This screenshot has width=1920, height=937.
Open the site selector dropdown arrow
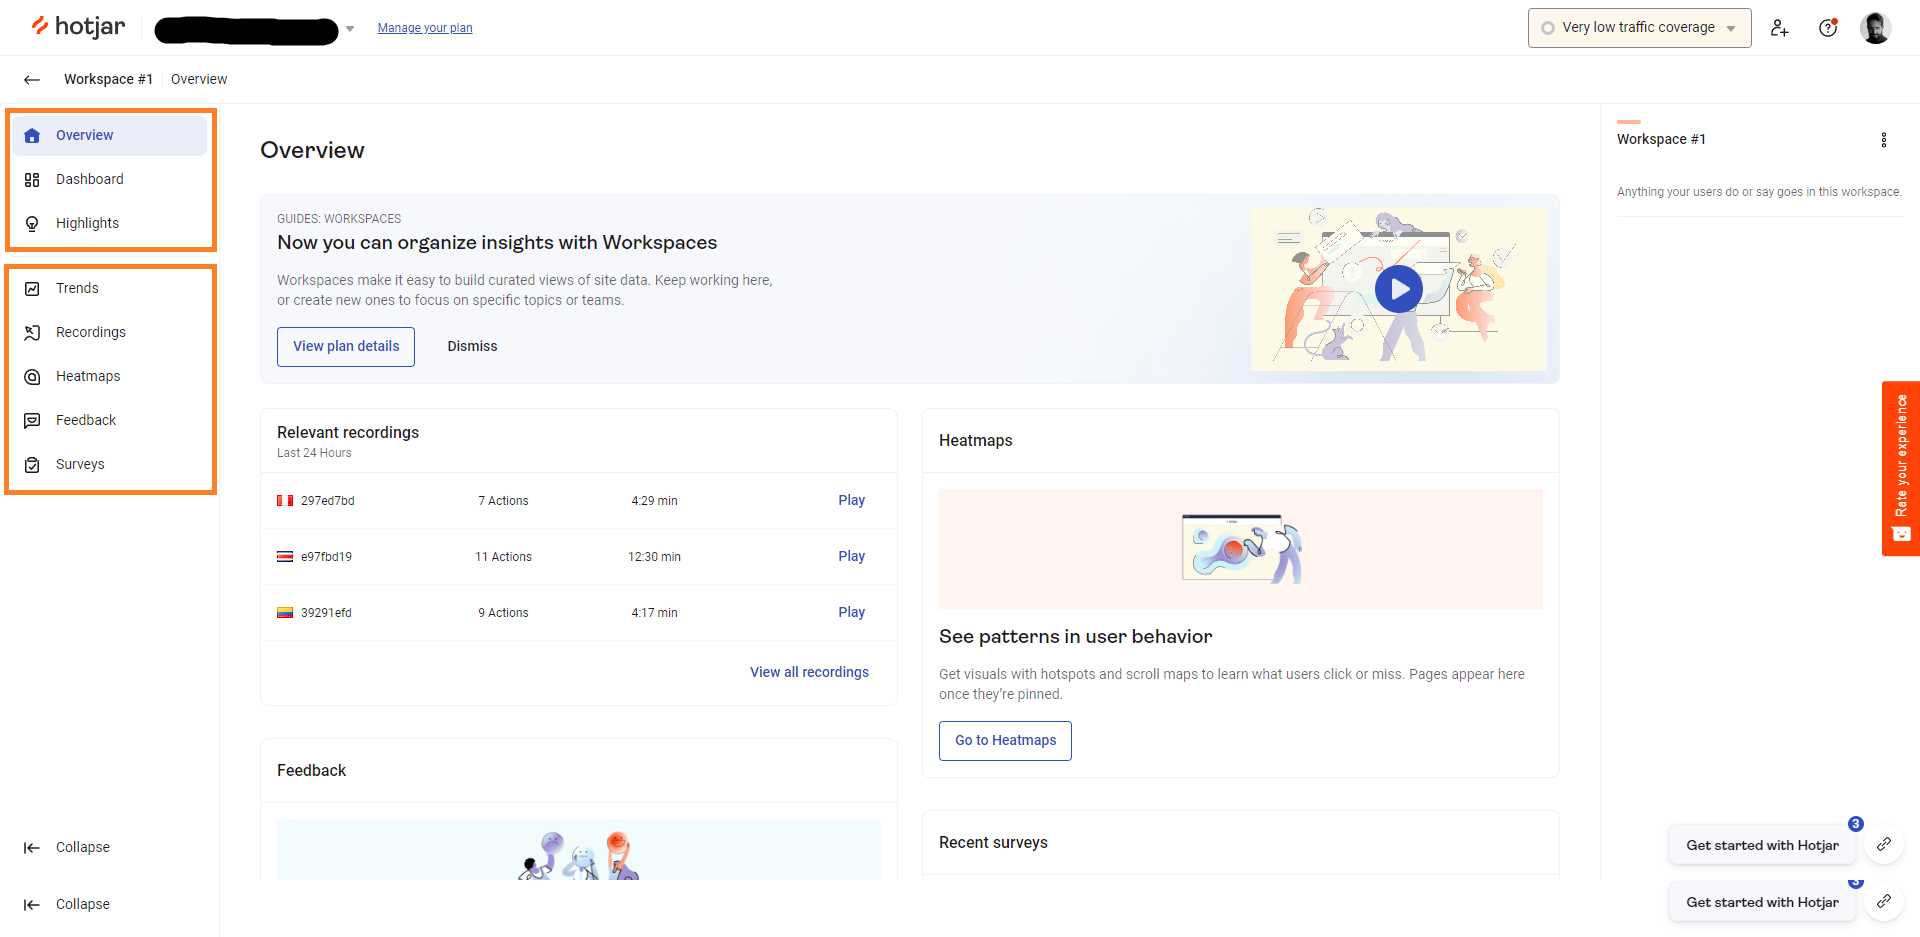click(x=350, y=29)
